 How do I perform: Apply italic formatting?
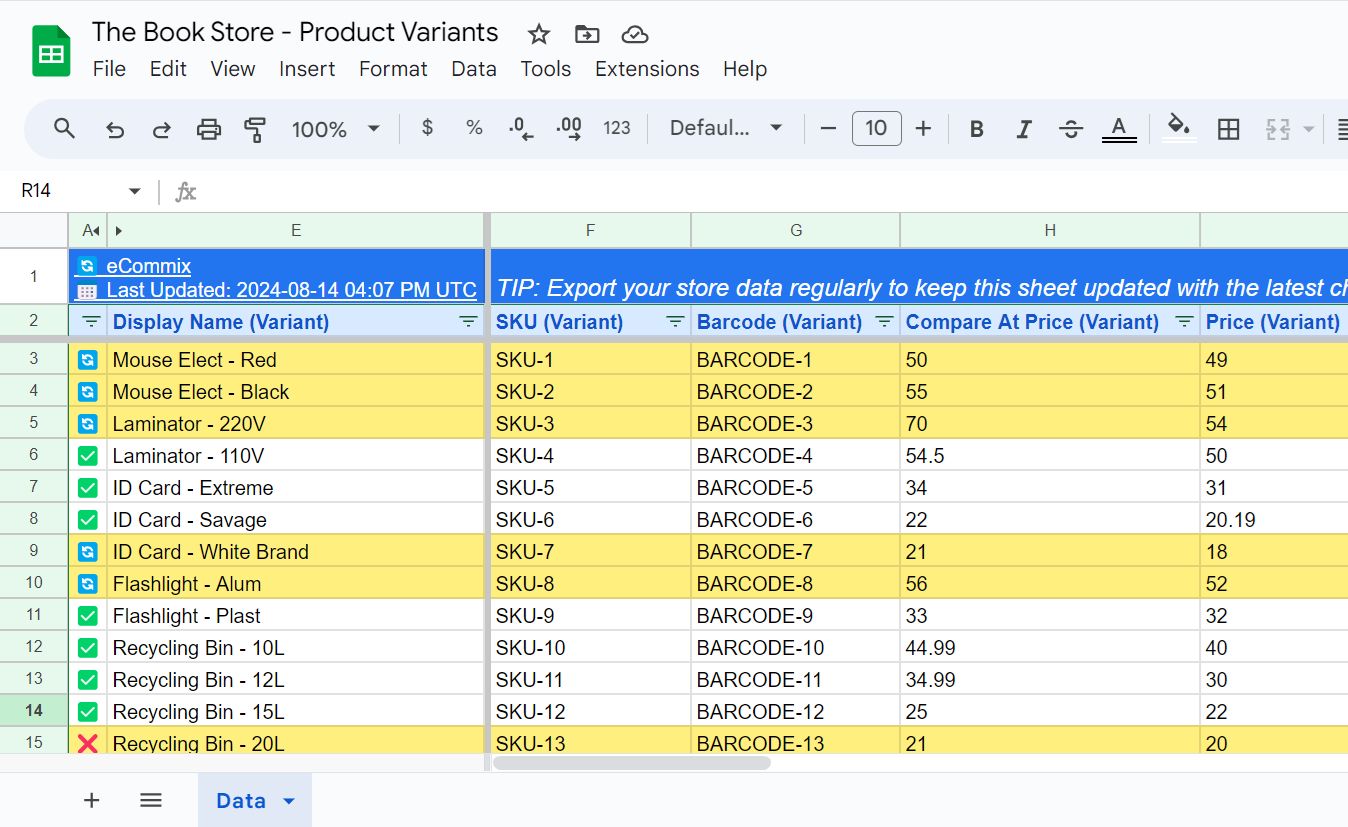click(x=1023, y=128)
